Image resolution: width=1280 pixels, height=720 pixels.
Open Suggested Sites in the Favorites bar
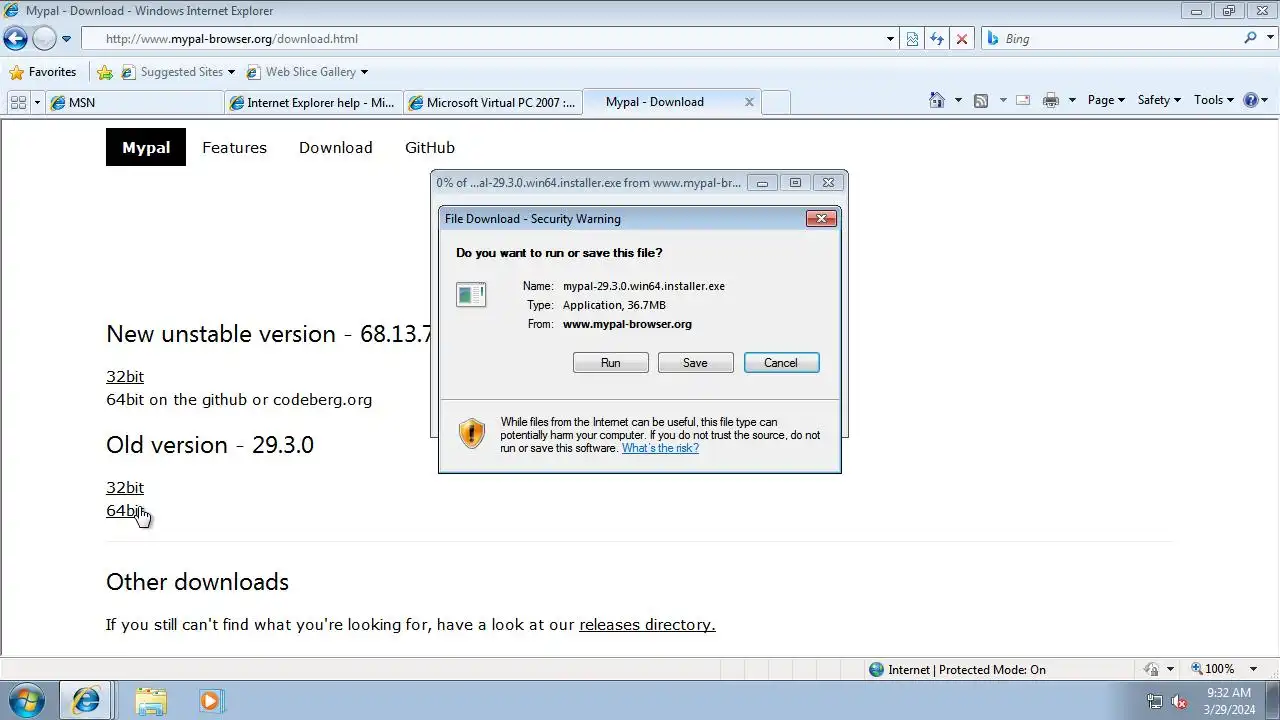[177, 72]
